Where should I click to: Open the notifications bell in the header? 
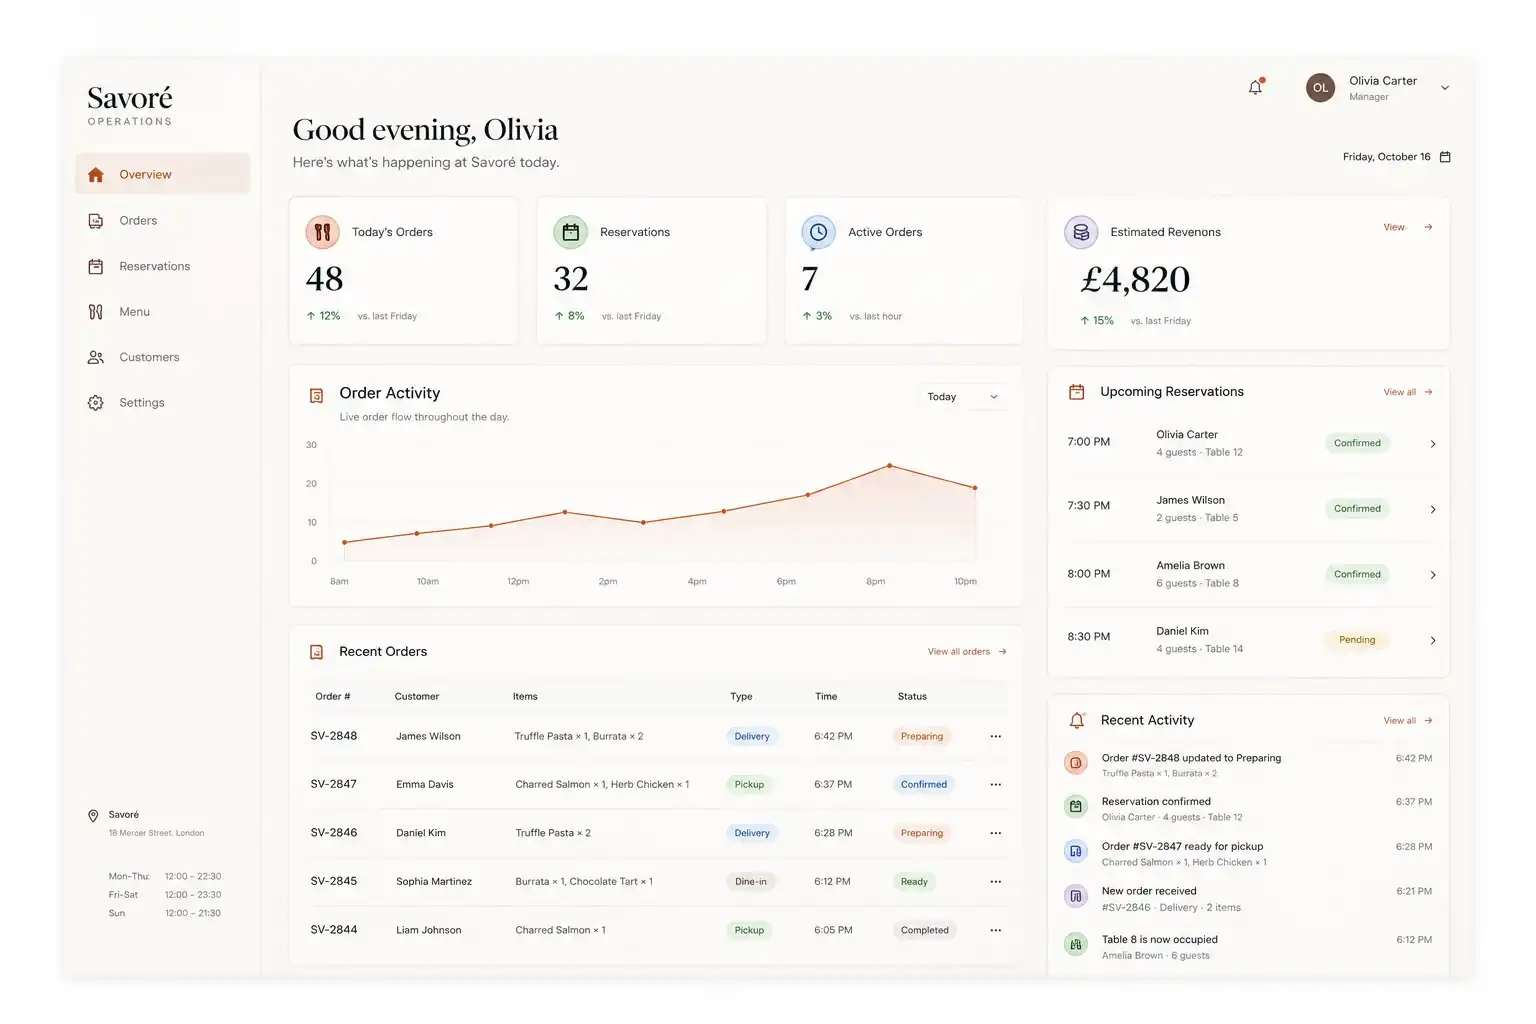tap(1255, 87)
